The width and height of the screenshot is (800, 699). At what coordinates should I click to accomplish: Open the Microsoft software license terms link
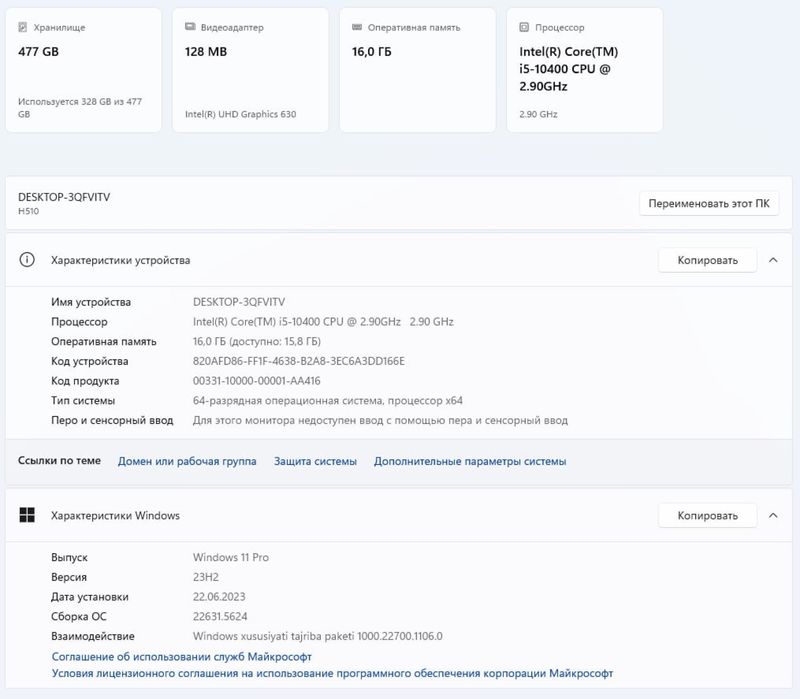pyautogui.click(x=332, y=674)
